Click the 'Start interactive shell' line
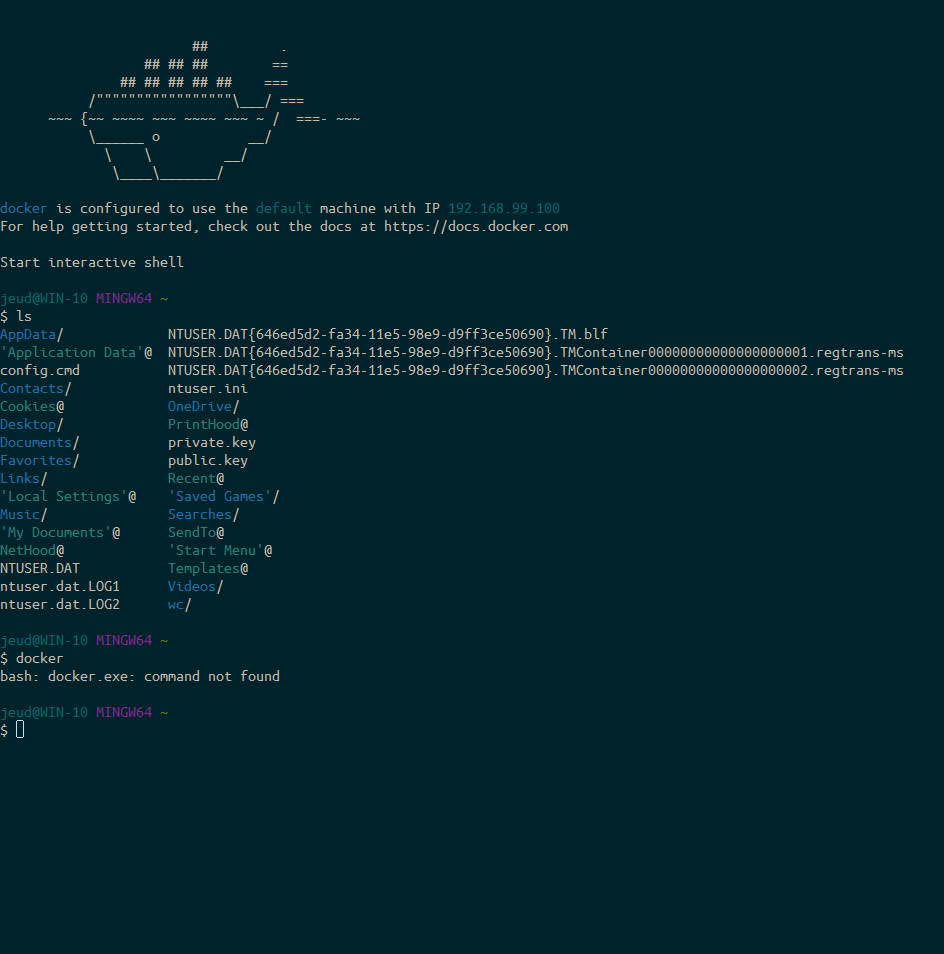The height and width of the screenshot is (954, 944). [x=92, y=262]
